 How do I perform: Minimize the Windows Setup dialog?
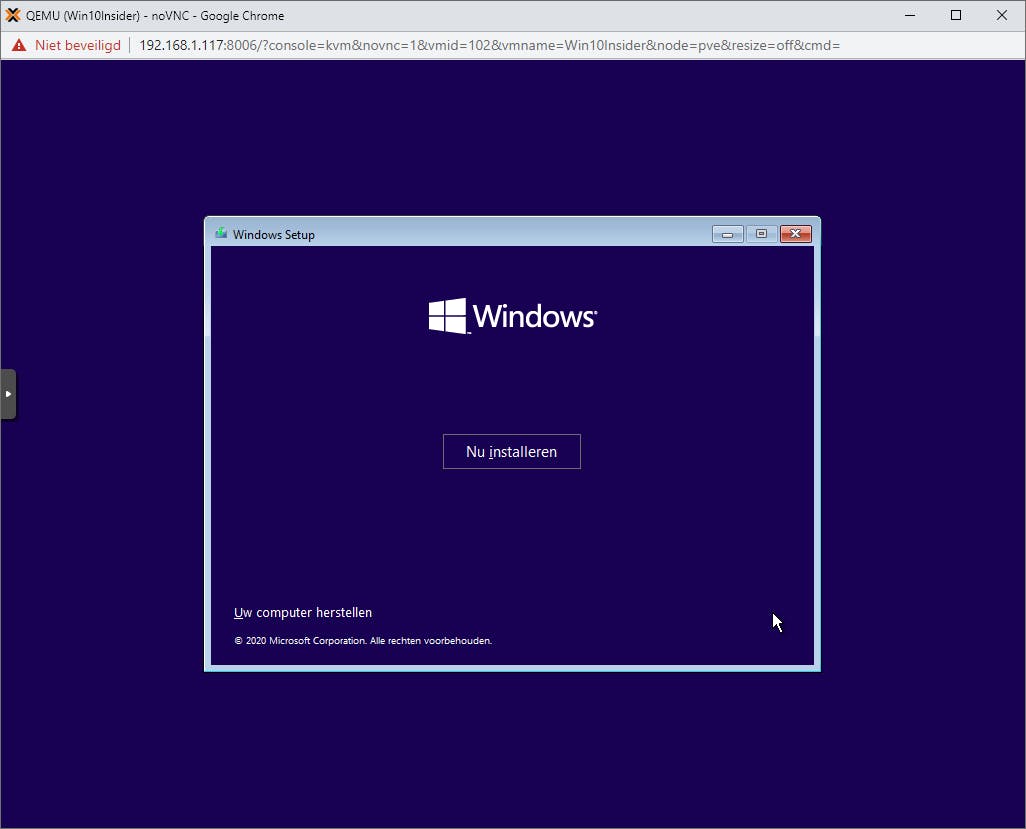click(x=727, y=234)
